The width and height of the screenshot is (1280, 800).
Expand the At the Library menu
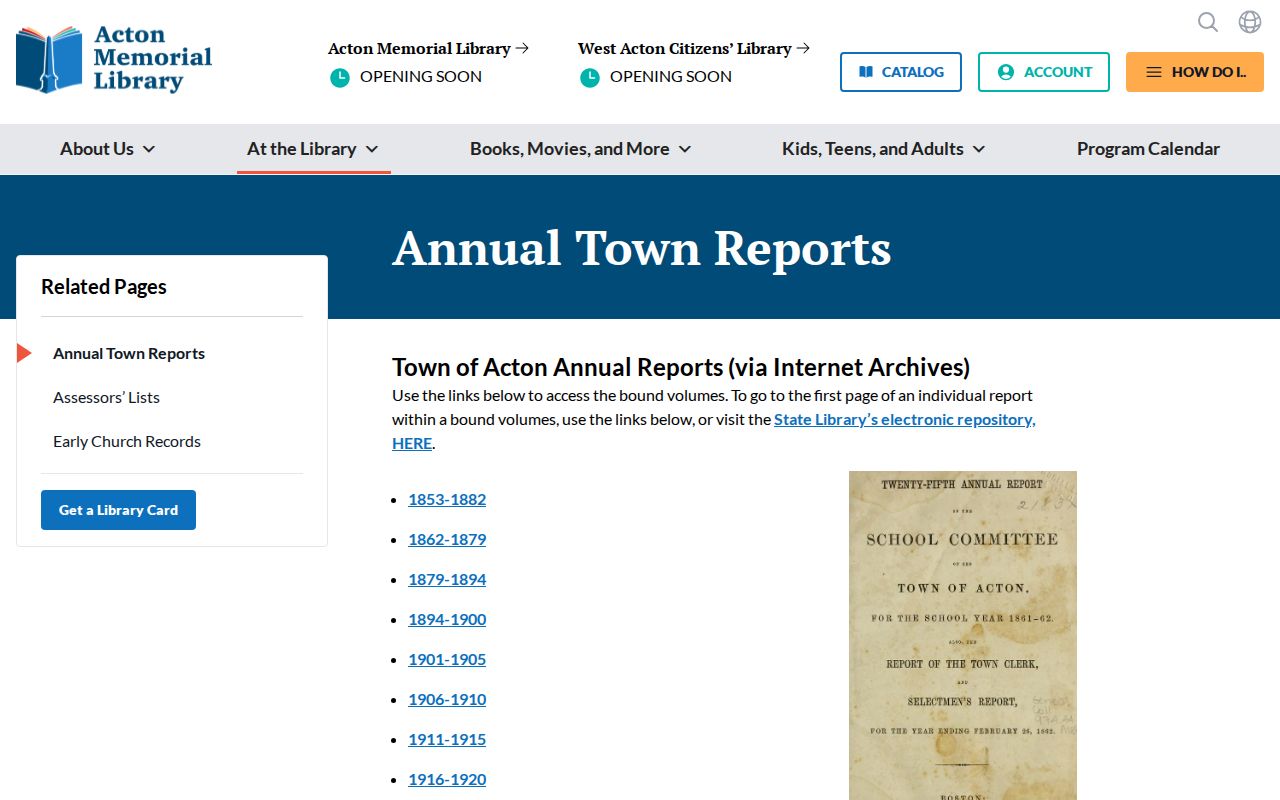313,149
